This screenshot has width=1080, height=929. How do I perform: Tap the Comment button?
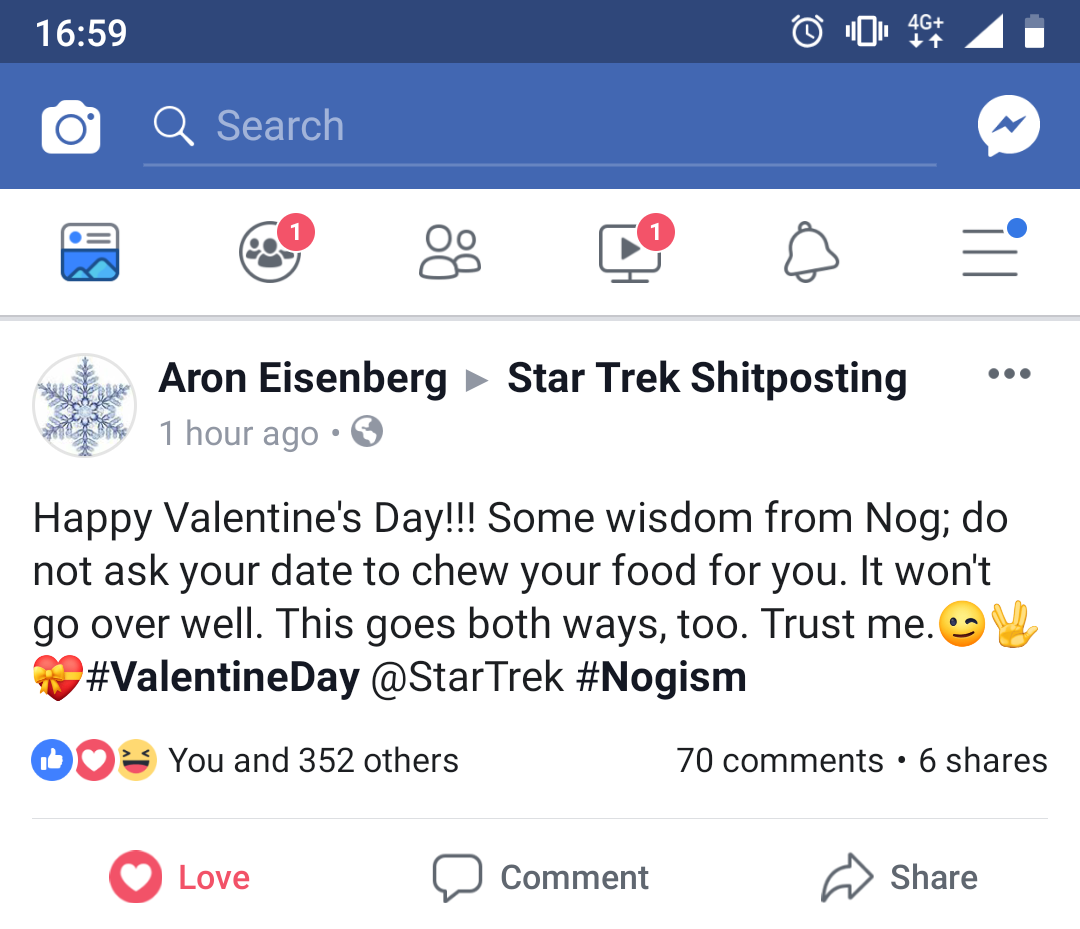click(541, 877)
